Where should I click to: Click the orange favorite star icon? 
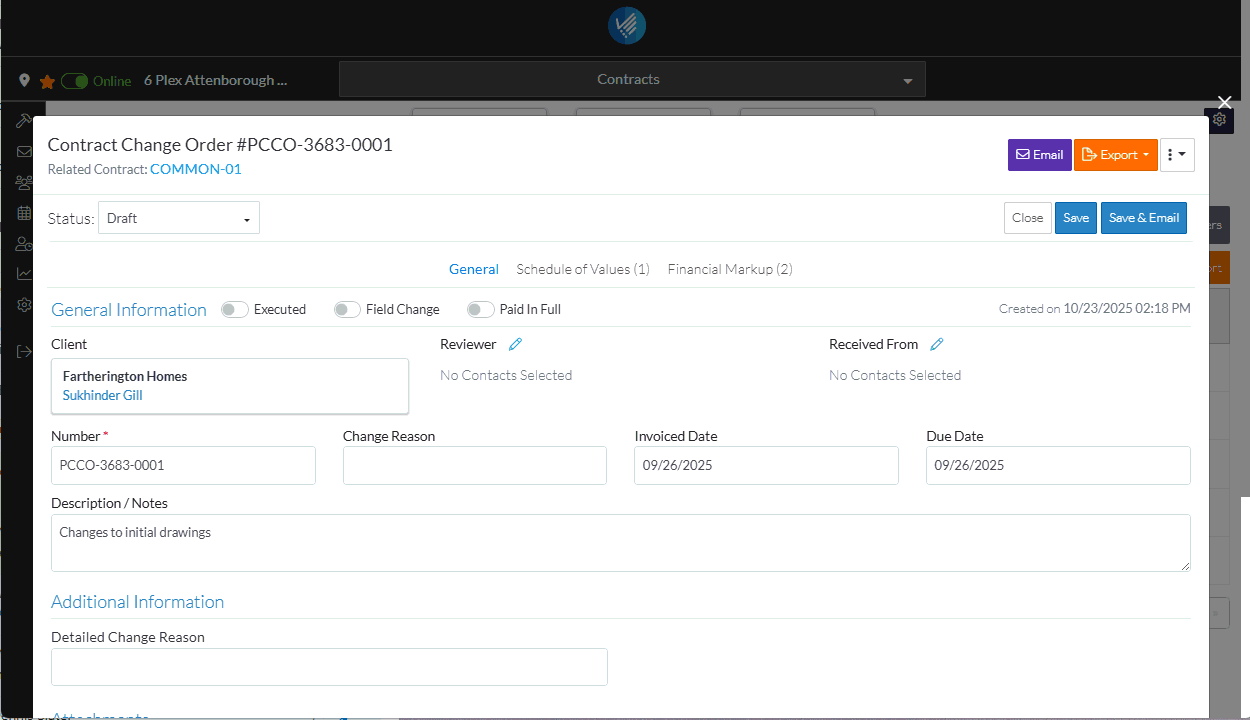point(47,81)
